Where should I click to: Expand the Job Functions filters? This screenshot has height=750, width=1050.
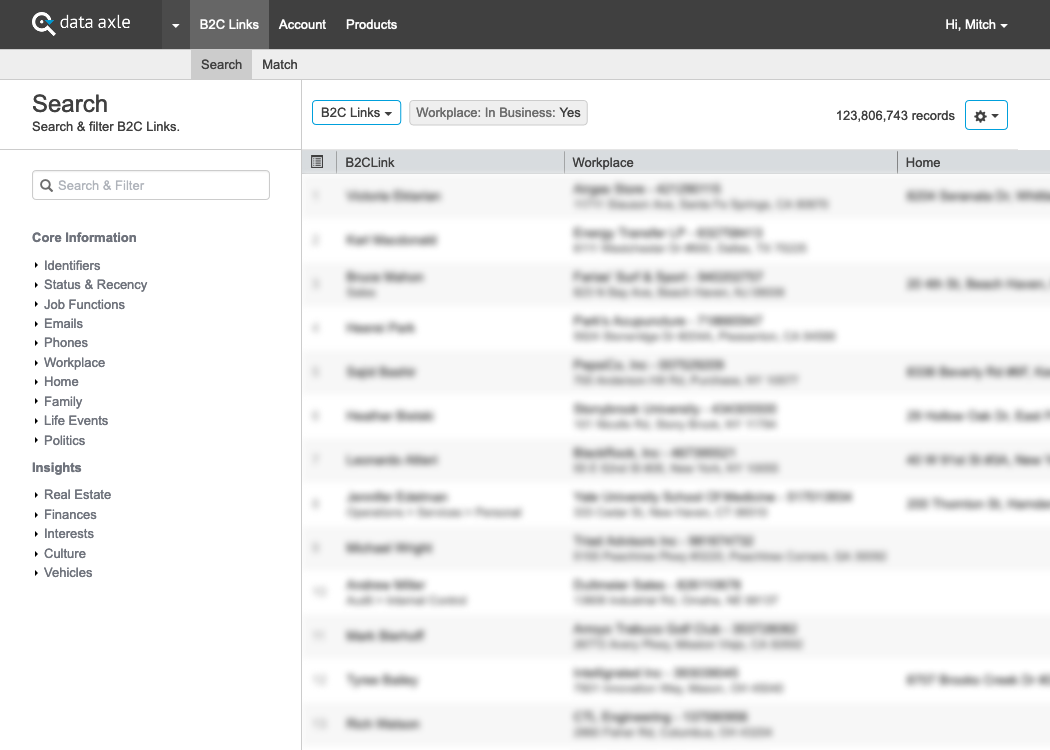point(84,305)
